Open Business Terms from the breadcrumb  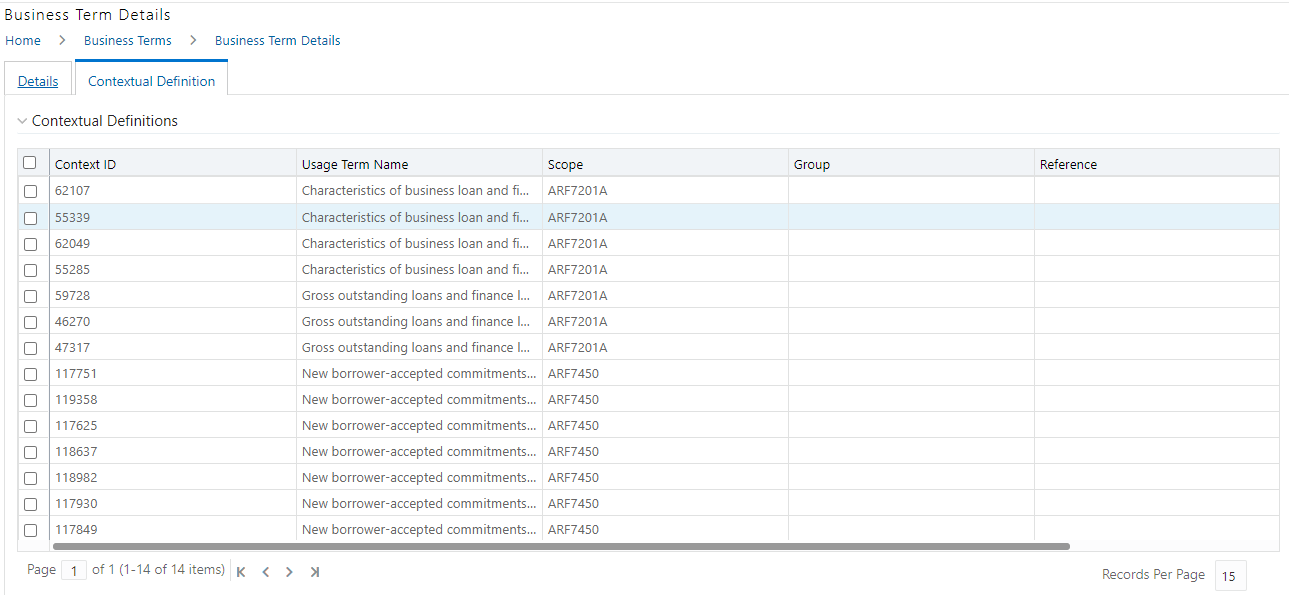click(x=127, y=40)
